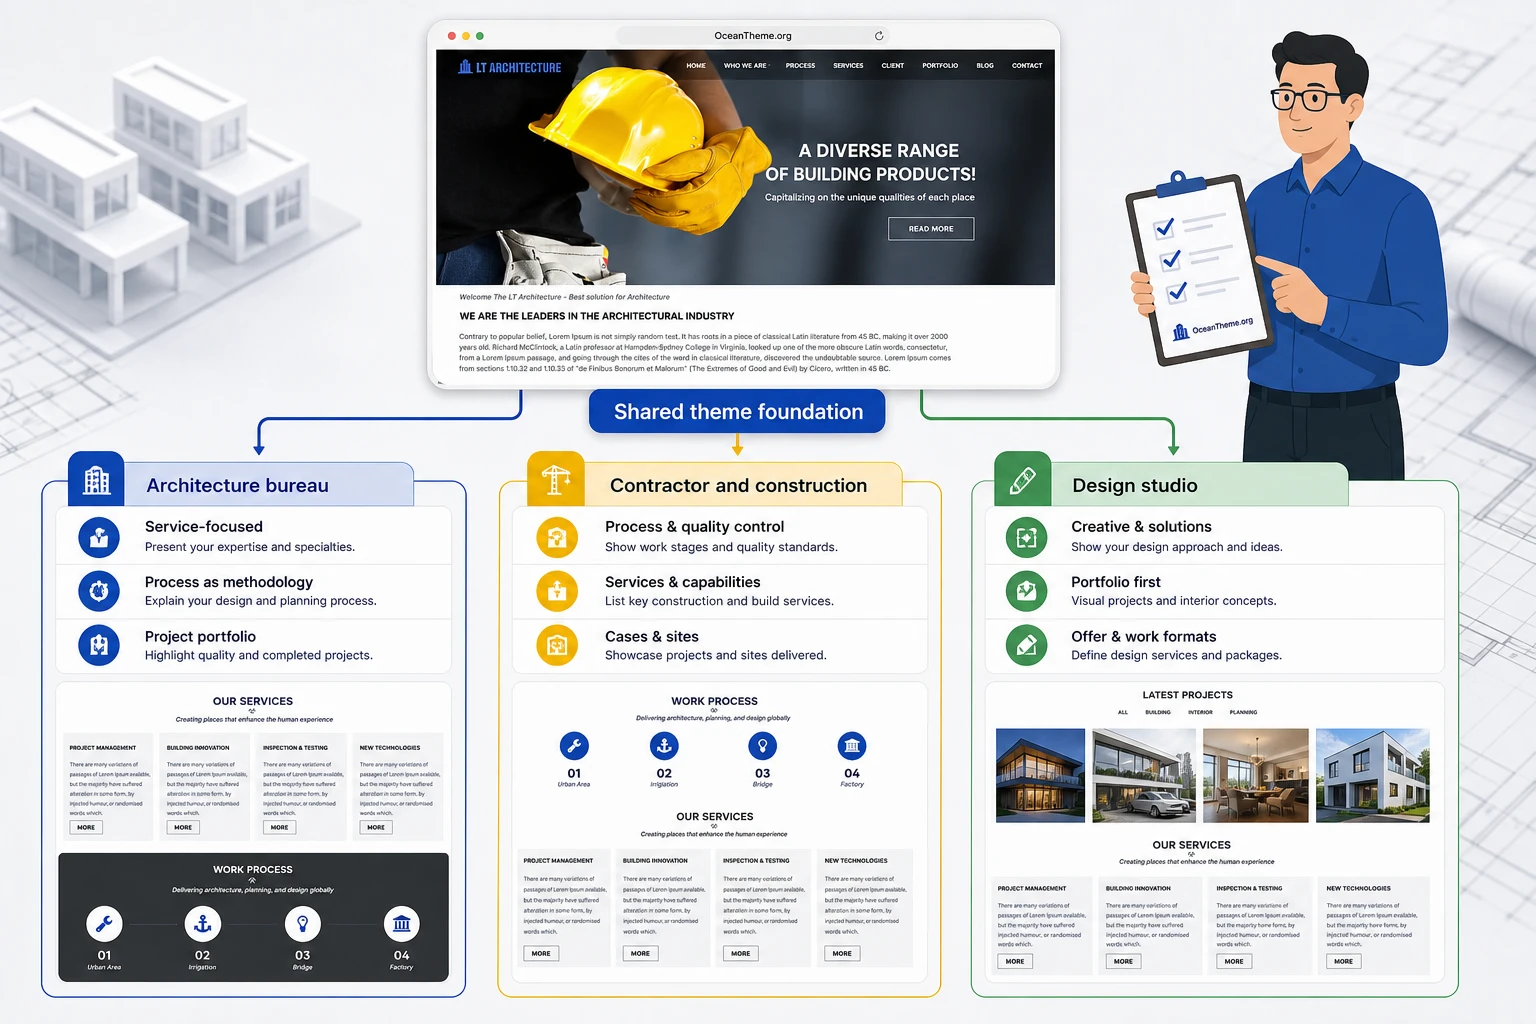The image size is (1536, 1024).
Task: Click anchor icon 02 in dark Work Process section
Action: pos(202,924)
